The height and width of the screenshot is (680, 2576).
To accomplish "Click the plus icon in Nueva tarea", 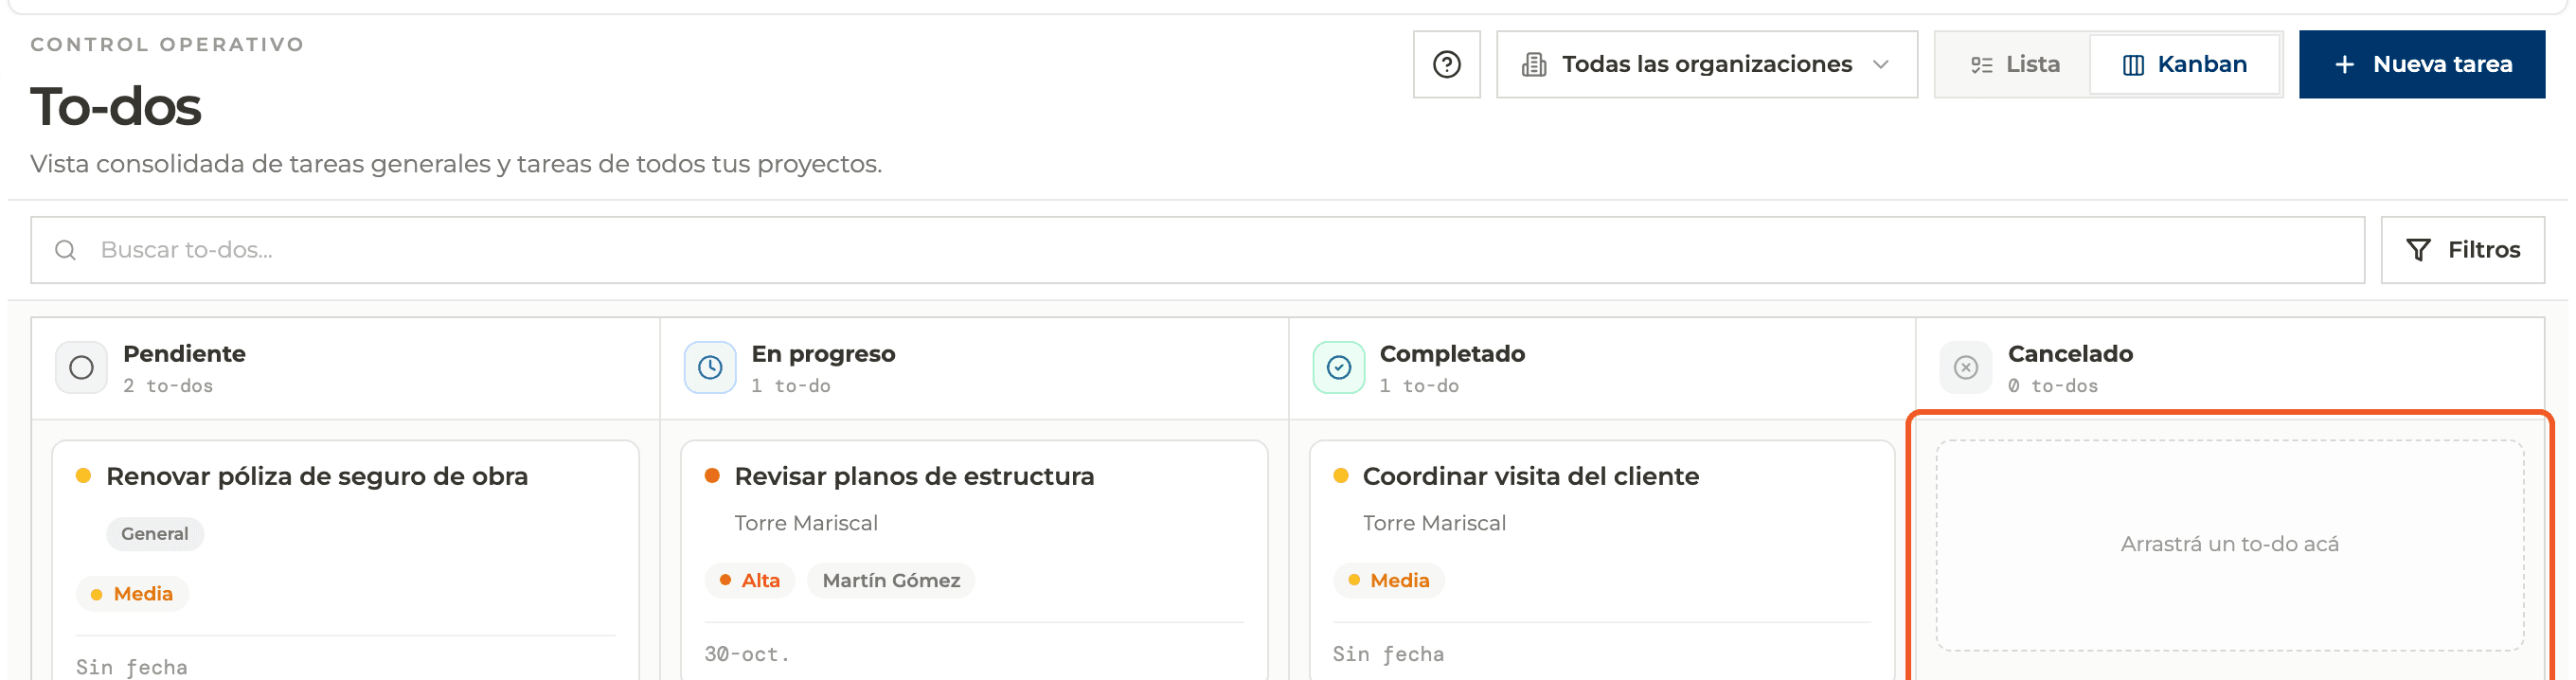I will tap(2344, 65).
